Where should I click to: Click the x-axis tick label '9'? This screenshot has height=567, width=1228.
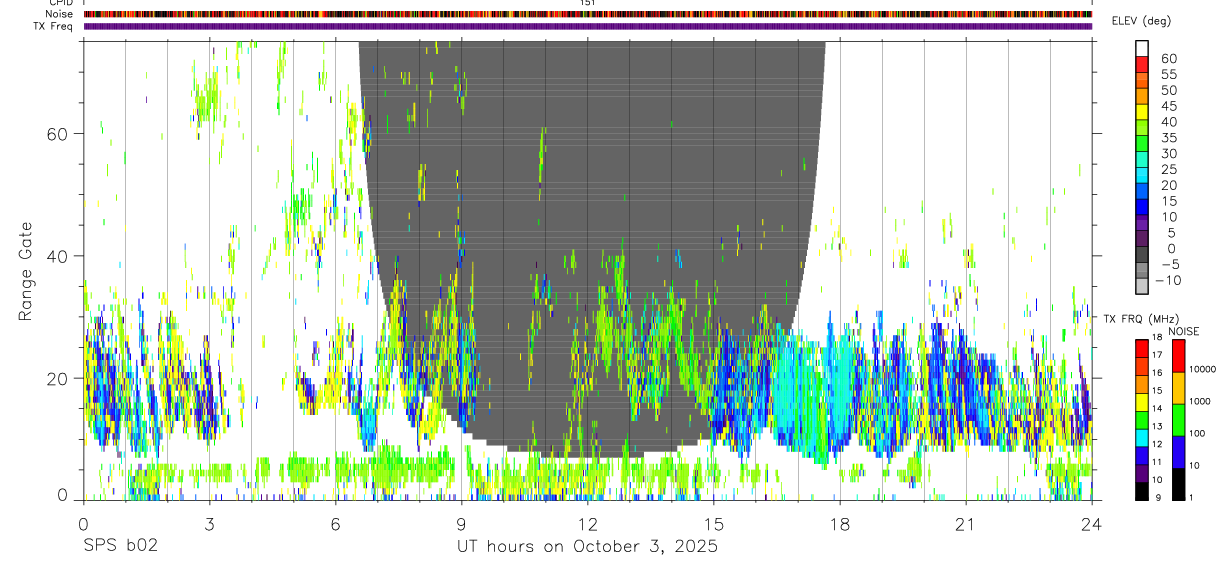pos(461,523)
